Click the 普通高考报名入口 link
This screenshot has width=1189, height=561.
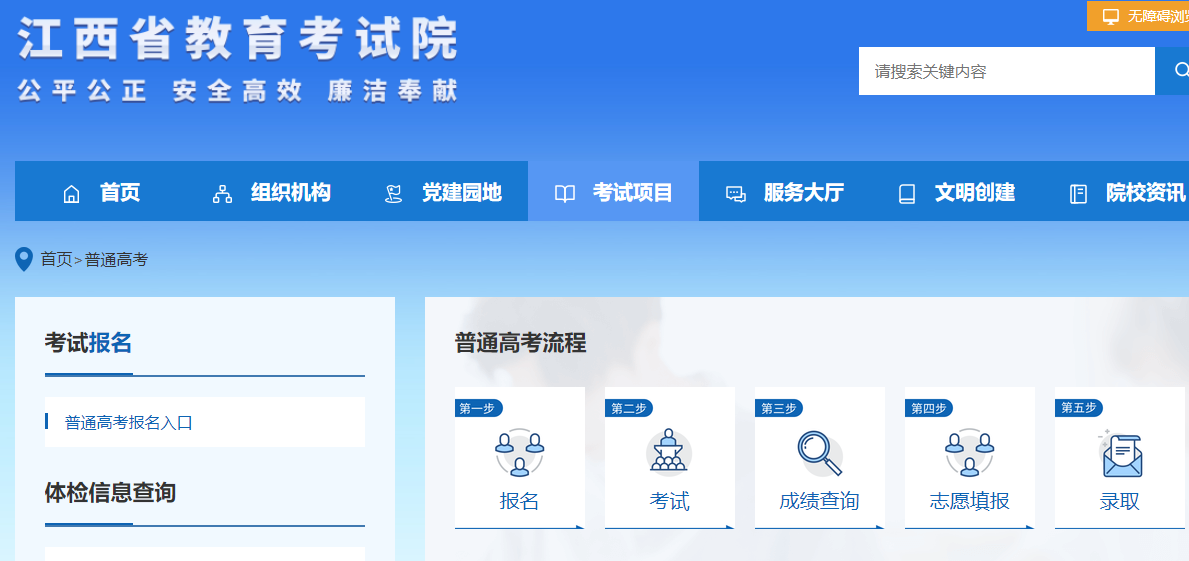pos(129,423)
